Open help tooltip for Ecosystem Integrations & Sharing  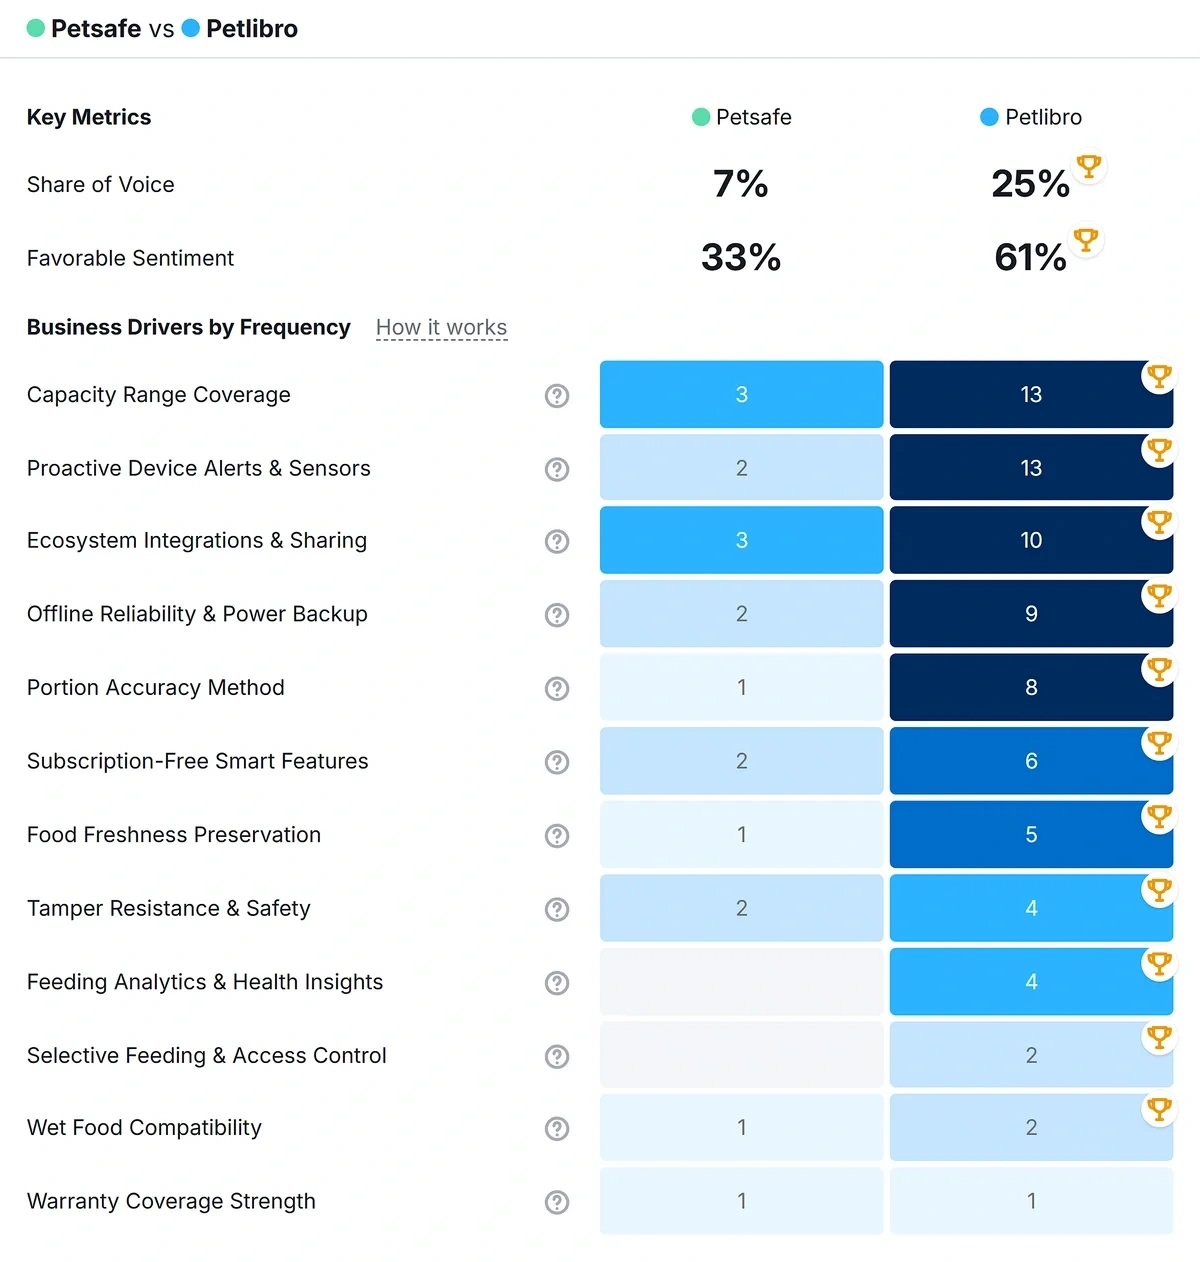(557, 542)
